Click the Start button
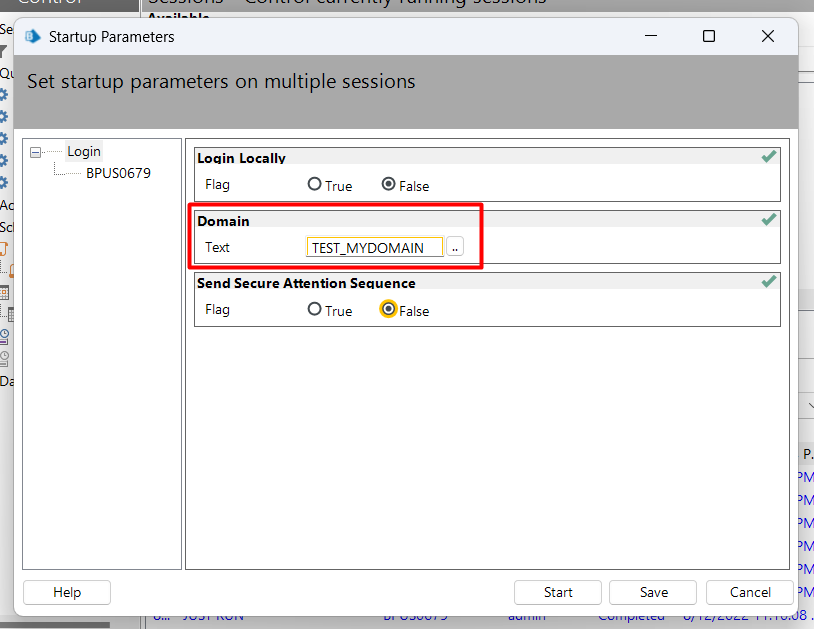The width and height of the screenshot is (814, 629). pyautogui.click(x=558, y=592)
